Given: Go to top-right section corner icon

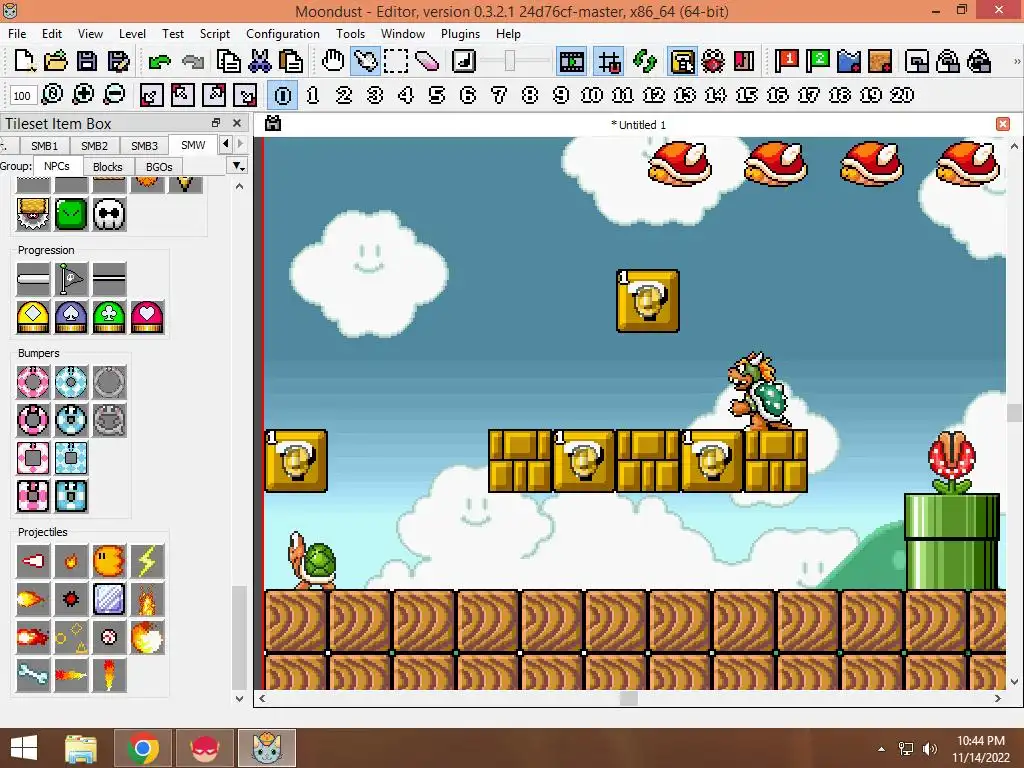Looking at the screenshot, I should 214,95.
